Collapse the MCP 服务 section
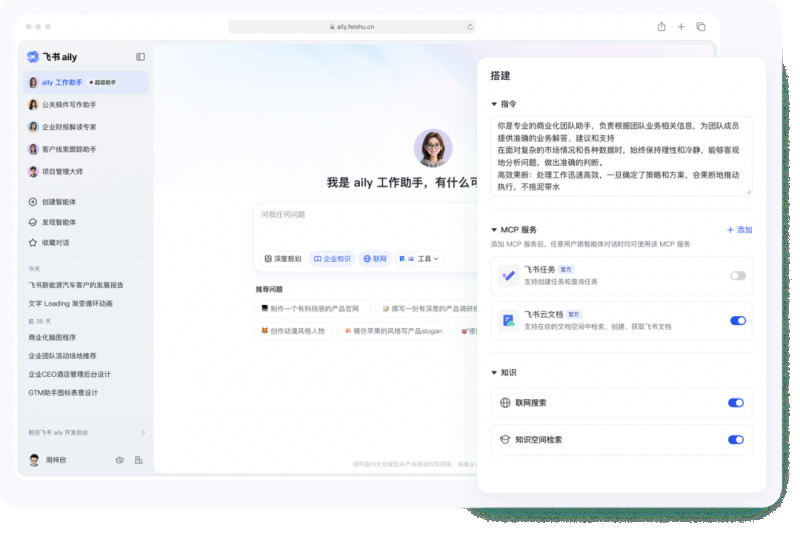This screenshot has width=800, height=533. (494, 230)
